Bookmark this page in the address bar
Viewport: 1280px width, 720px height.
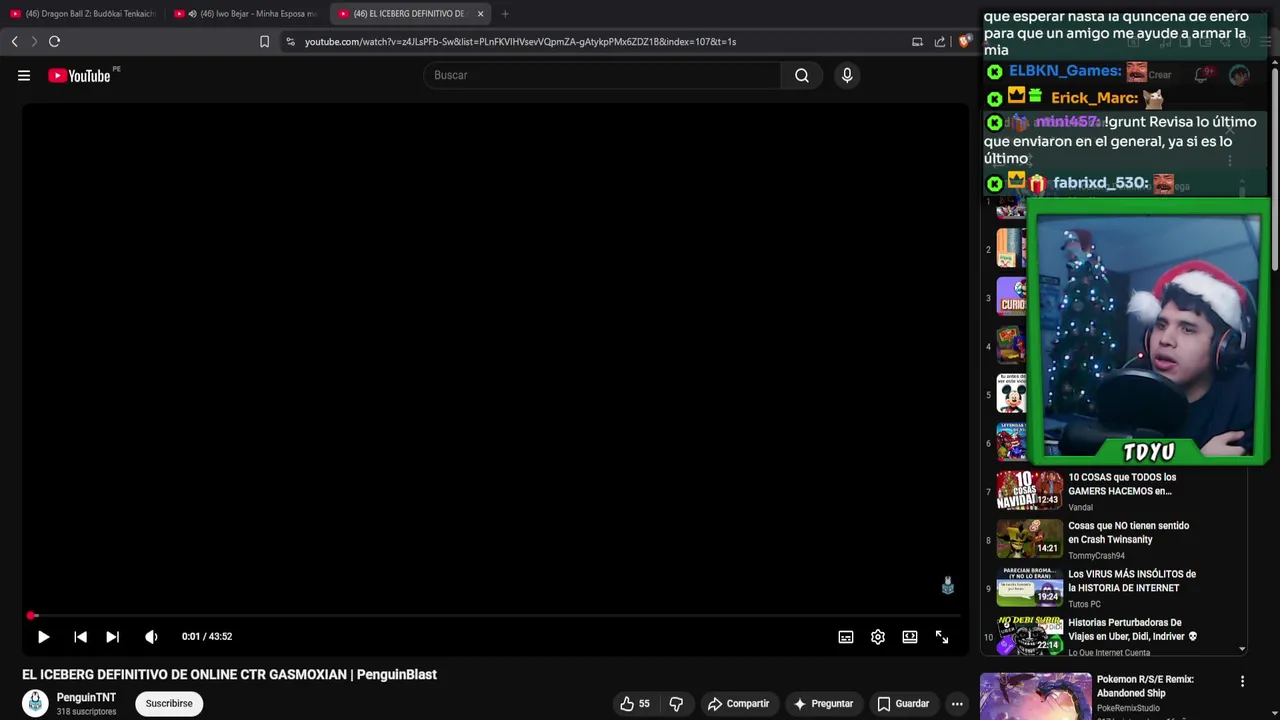click(264, 41)
